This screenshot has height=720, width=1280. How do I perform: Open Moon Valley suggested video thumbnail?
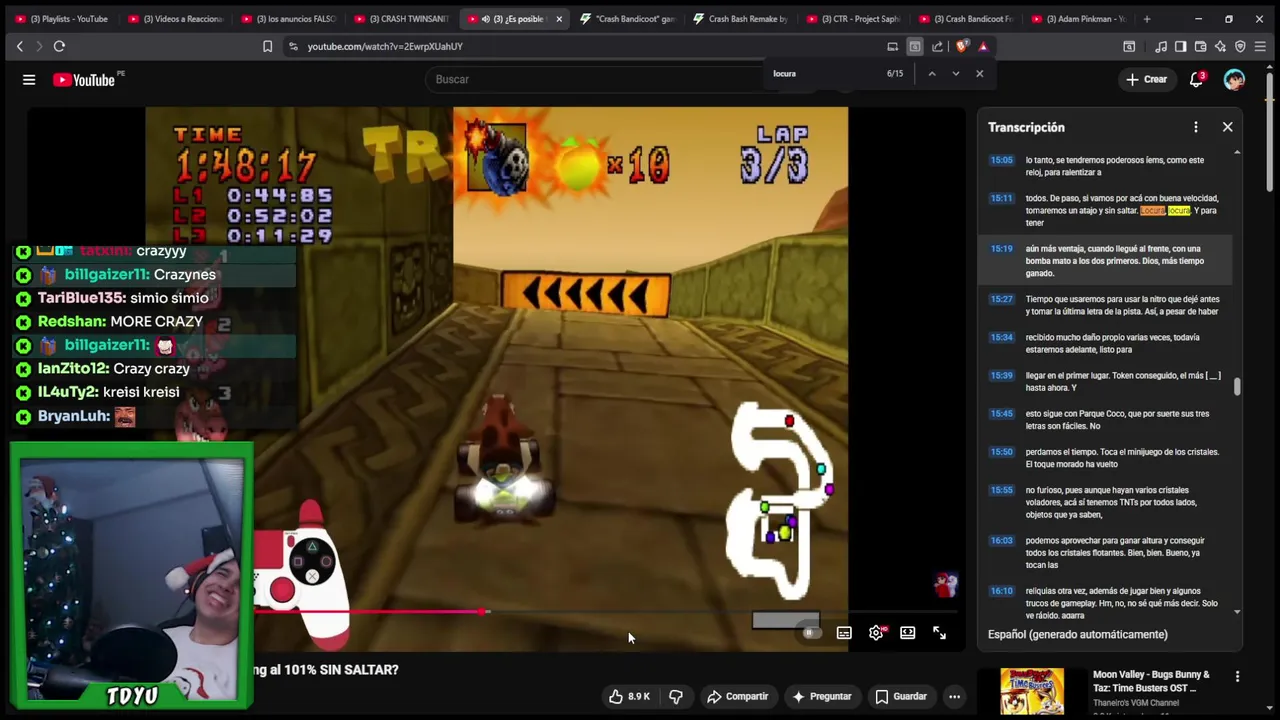1032,691
